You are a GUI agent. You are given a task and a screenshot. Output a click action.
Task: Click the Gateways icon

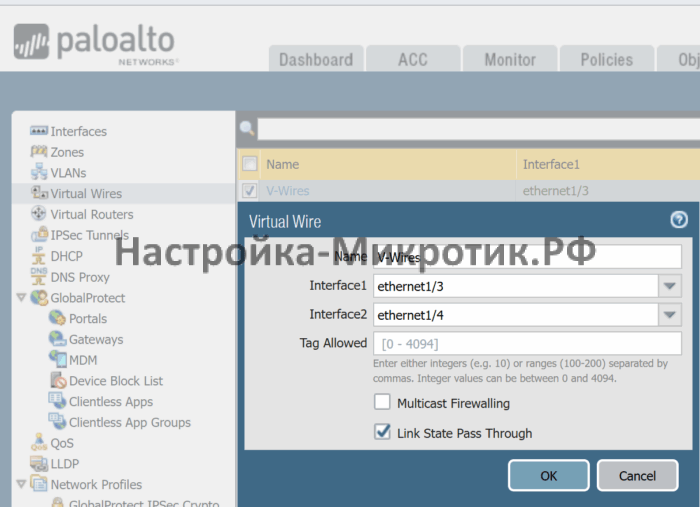pos(57,339)
